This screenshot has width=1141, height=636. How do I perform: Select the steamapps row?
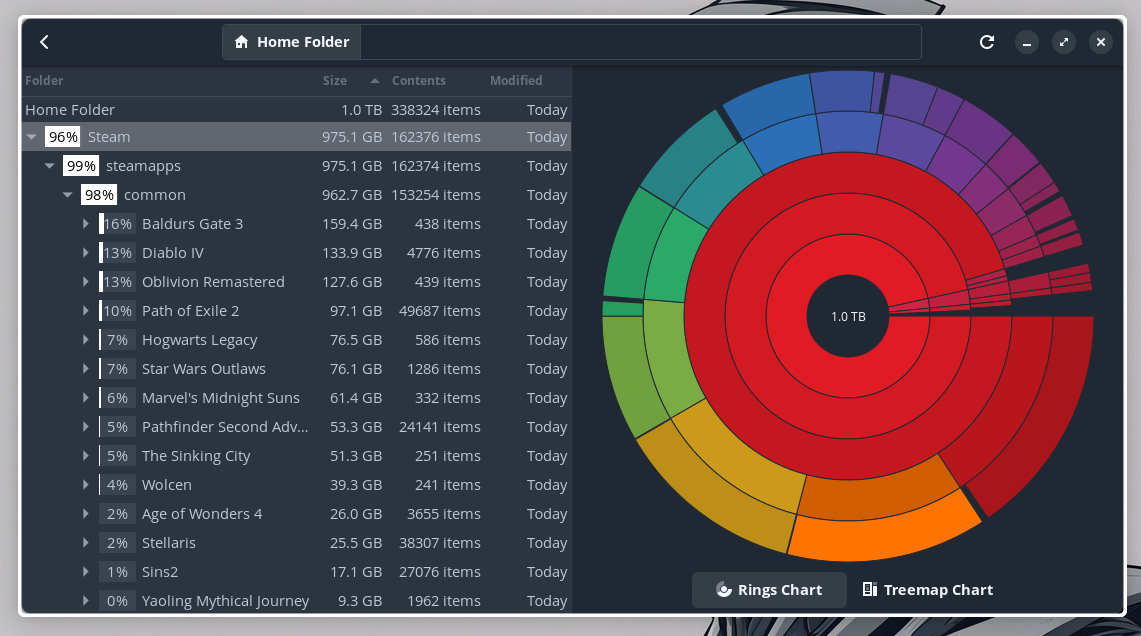tap(296, 166)
